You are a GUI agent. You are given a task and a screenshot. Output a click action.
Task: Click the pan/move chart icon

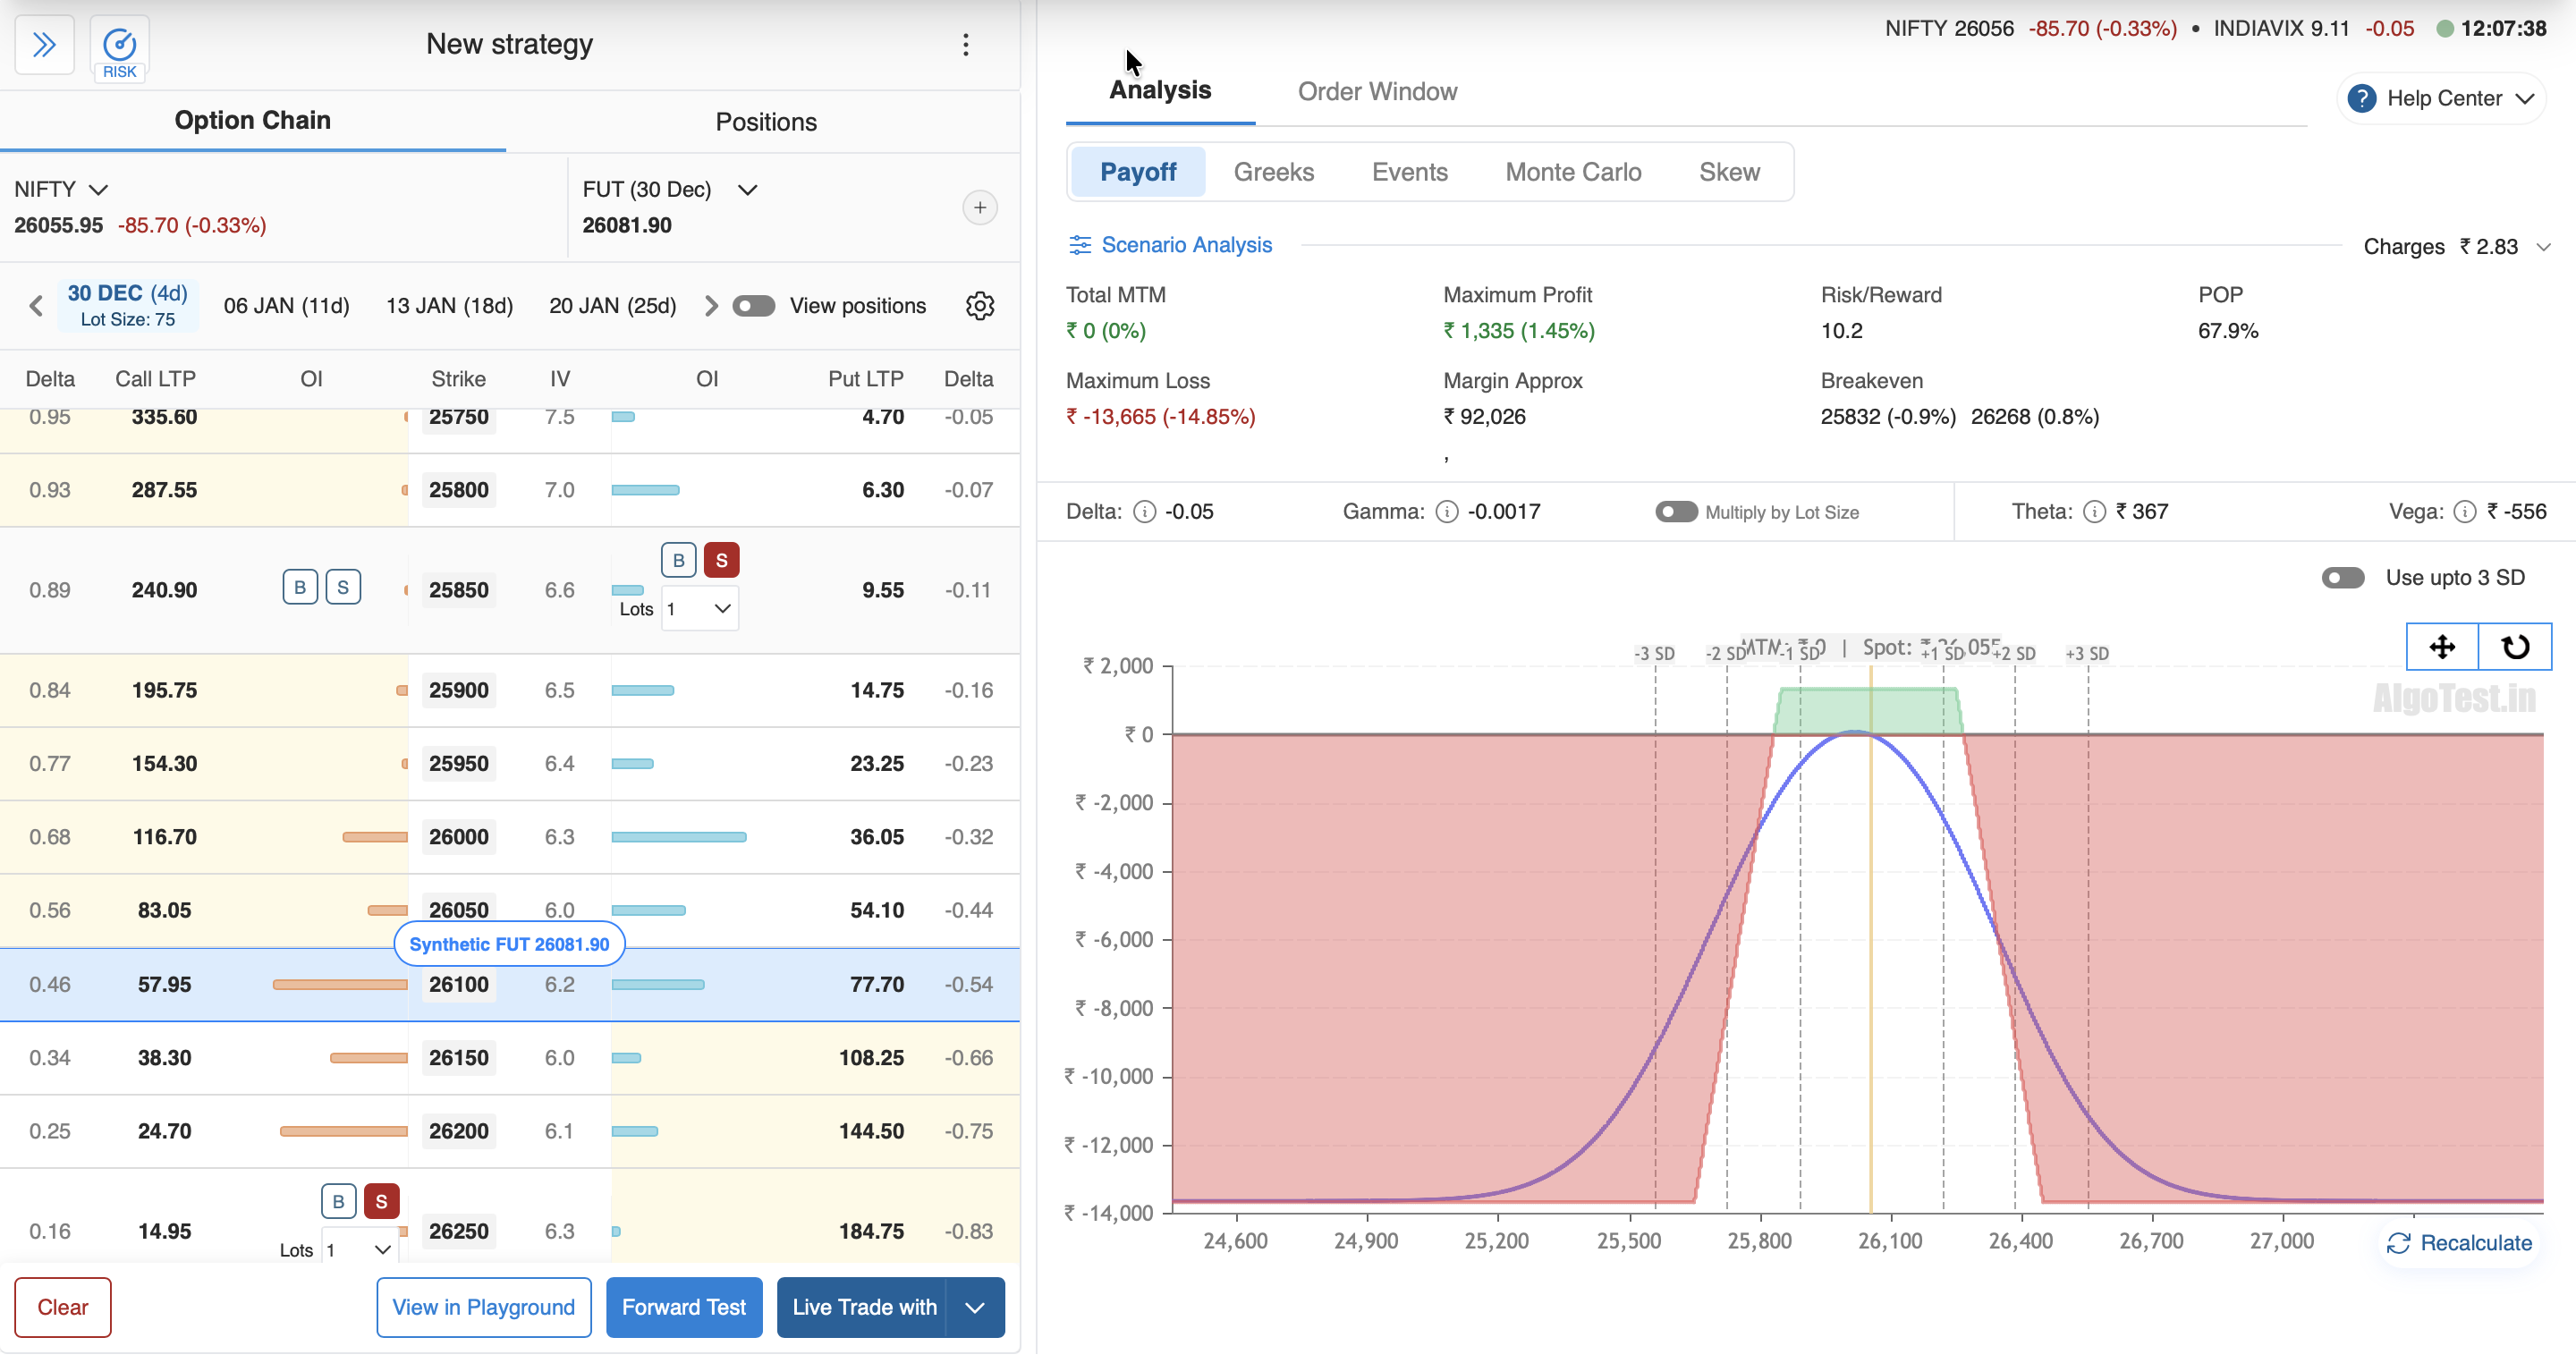(x=2442, y=647)
